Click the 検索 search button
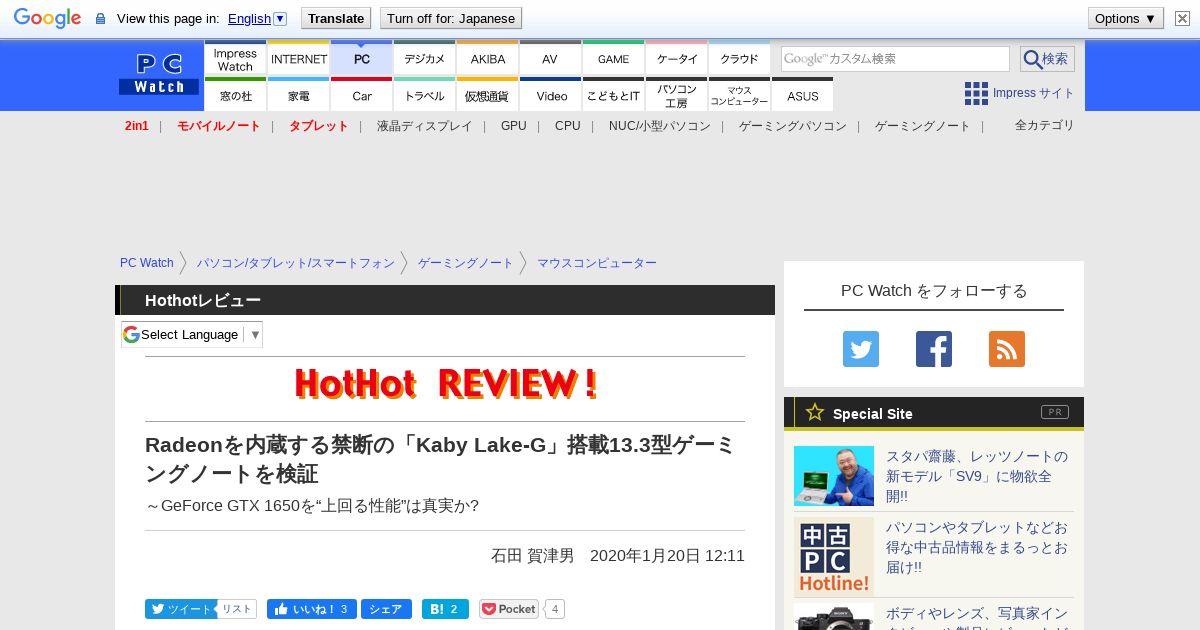Image resolution: width=1200 pixels, height=630 pixels. (x=1047, y=59)
